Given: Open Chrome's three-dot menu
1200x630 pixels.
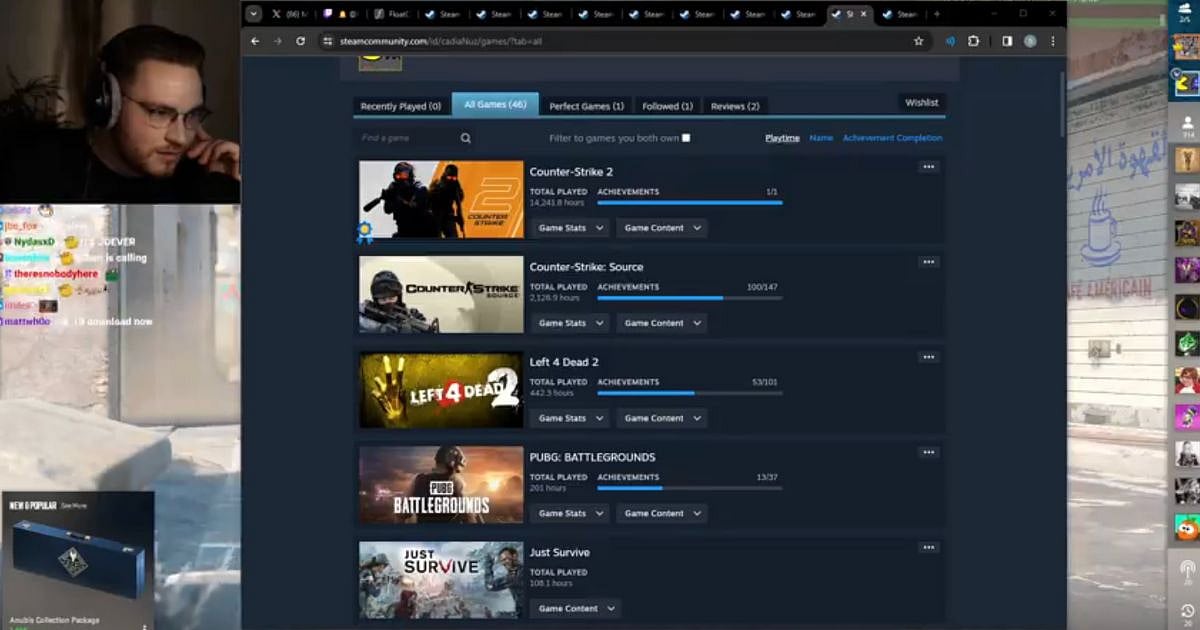Looking at the screenshot, I should tap(1052, 41).
